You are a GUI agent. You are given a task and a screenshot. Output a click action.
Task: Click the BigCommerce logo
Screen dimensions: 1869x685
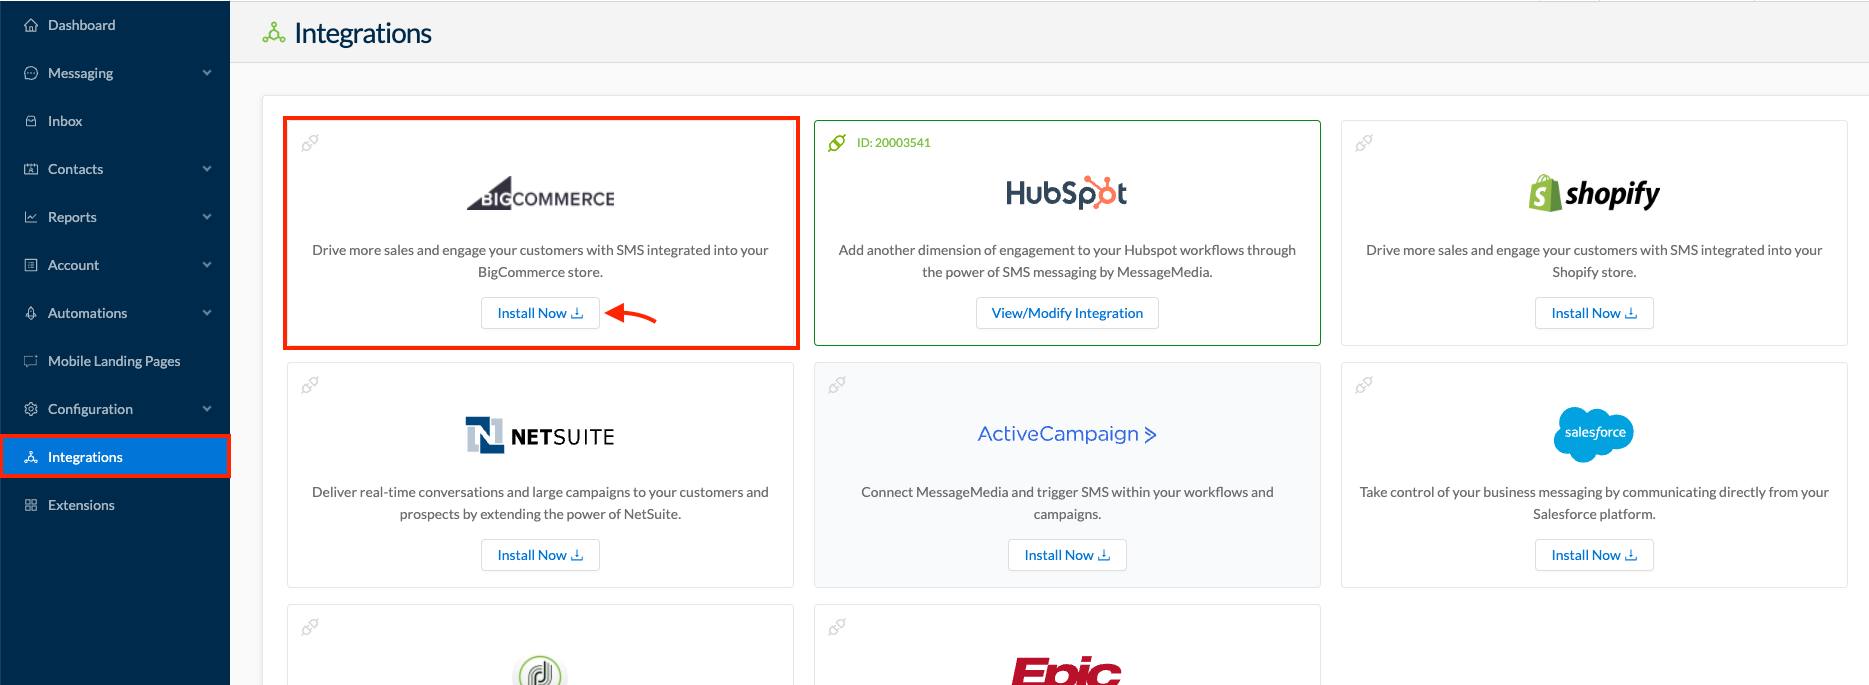click(540, 194)
